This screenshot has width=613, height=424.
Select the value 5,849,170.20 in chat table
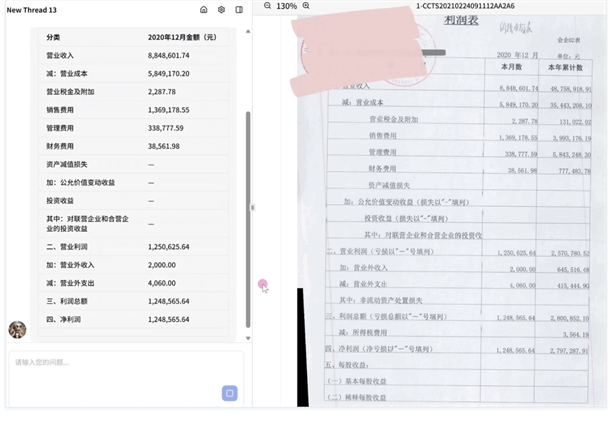tap(168, 73)
